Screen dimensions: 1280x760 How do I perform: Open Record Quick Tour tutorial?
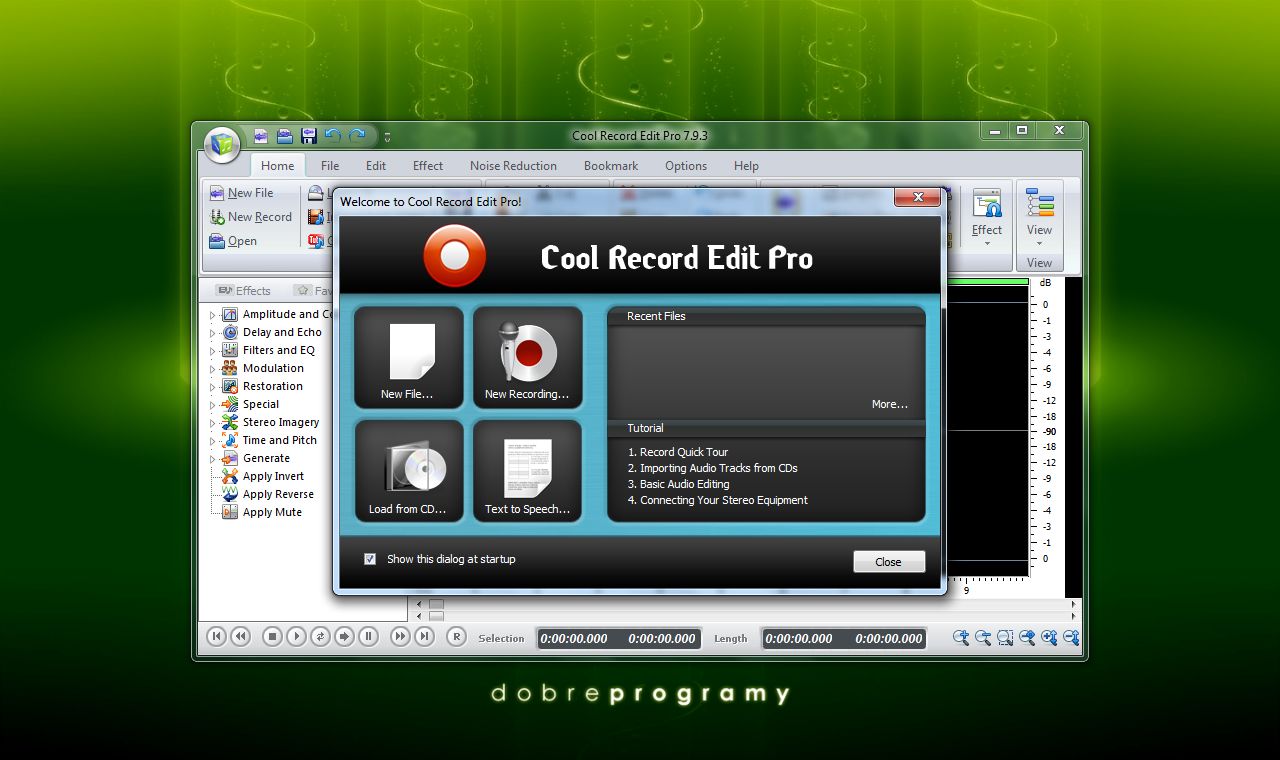tap(678, 452)
